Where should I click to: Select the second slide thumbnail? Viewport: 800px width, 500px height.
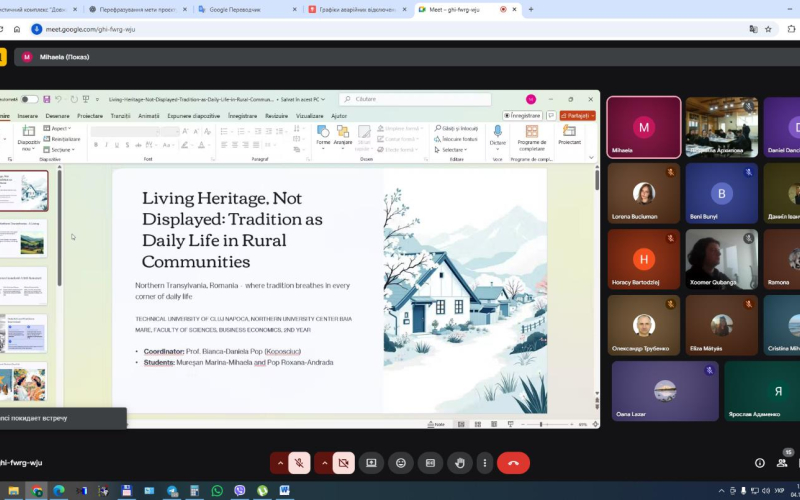coord(25,238)
